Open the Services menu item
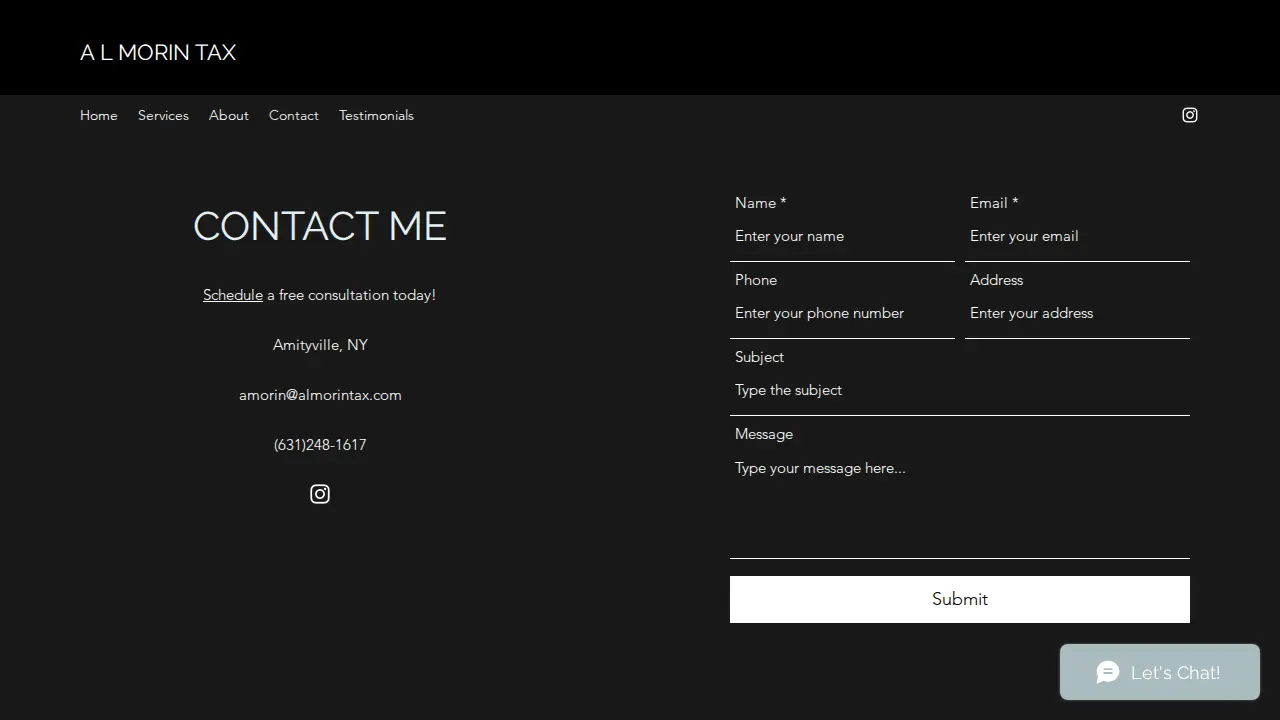Viewport: 1280px width, 720px height. pos(163,116)
